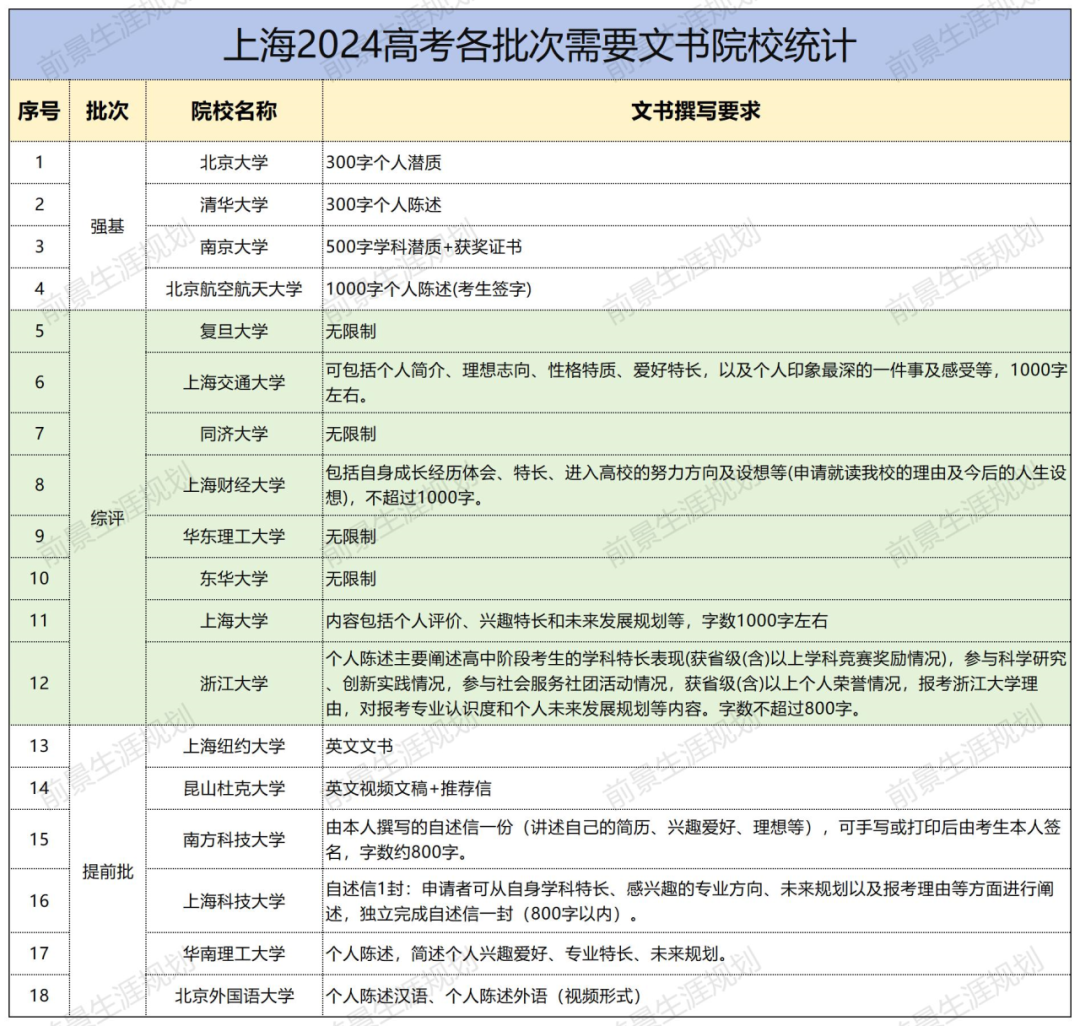Select the 同济大学 cell
The height and width of the screenshot is (1026, 1080).
(234, 434)
